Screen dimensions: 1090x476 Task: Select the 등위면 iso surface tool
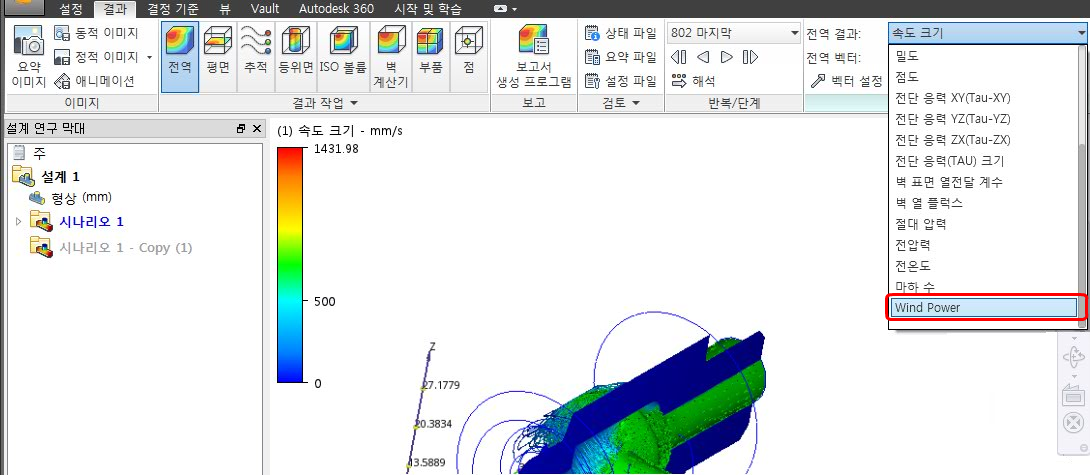click(296, 56)
